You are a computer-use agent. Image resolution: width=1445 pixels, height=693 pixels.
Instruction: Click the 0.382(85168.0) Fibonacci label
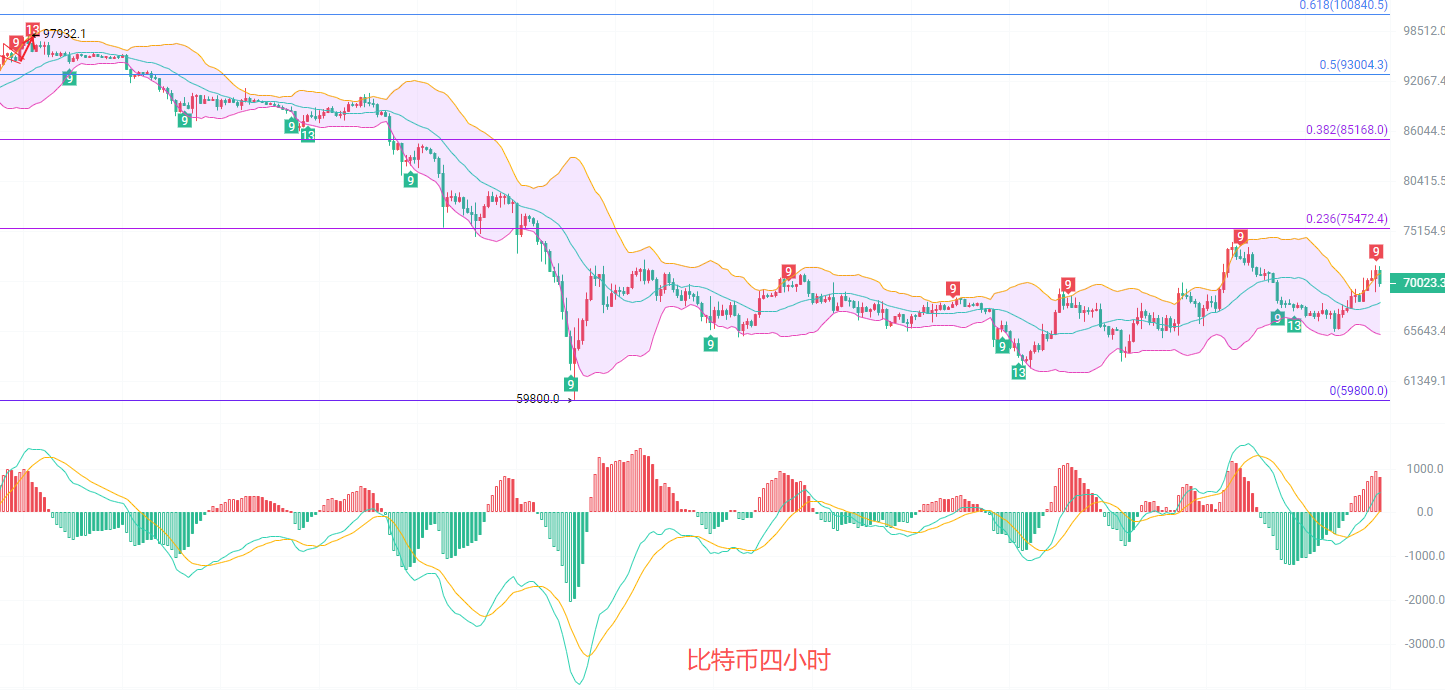(1346, 130)
